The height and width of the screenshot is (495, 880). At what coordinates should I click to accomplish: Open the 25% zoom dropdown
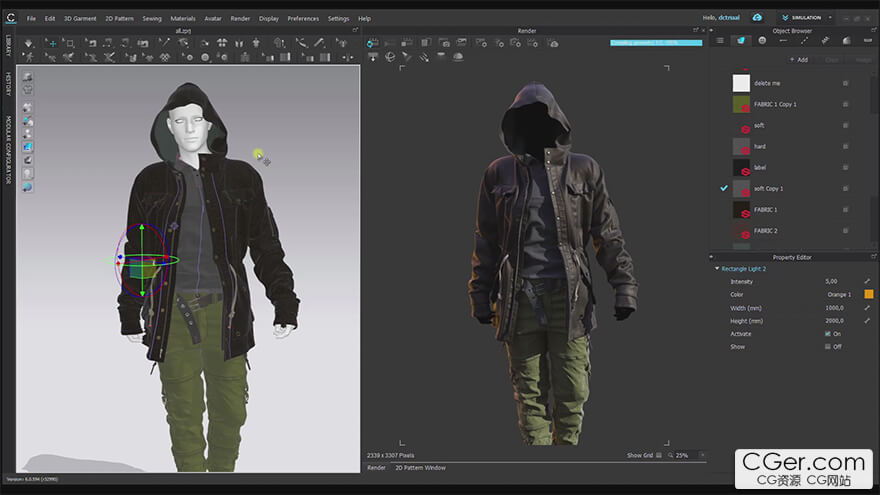pyautogui.click(x=702, y=455)
